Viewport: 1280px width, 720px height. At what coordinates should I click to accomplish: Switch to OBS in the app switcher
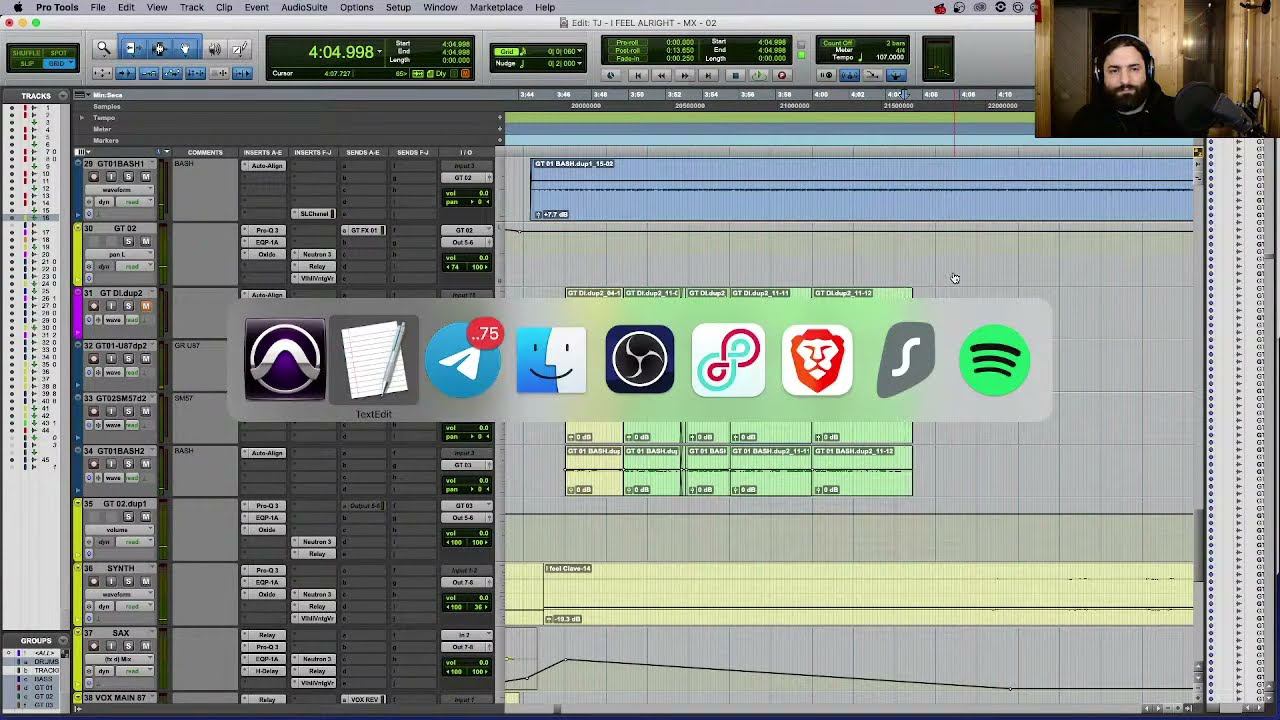pos(640,360)
